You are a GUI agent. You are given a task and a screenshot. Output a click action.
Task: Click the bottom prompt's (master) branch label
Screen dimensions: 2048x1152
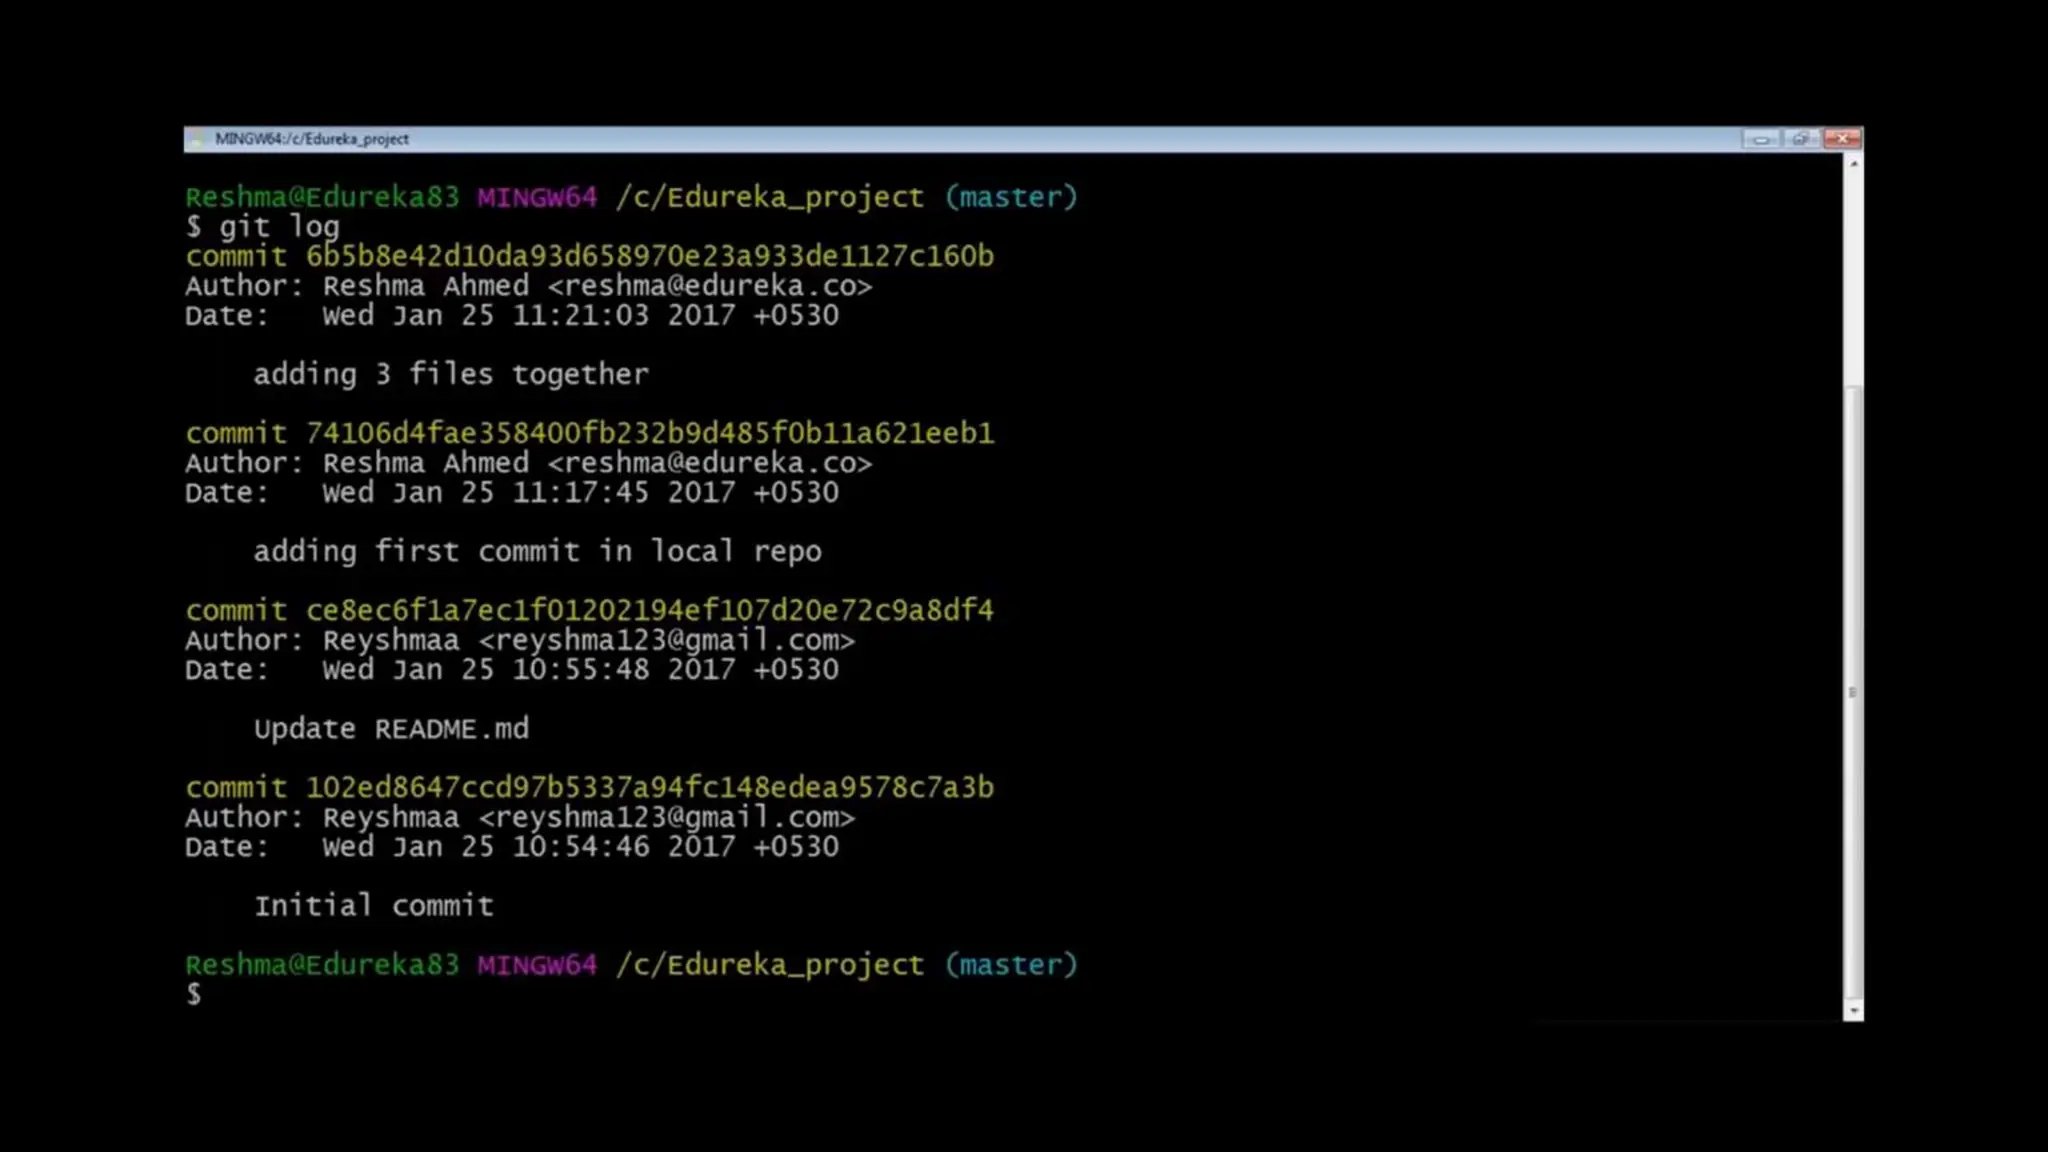click(x=1011, y=965)
